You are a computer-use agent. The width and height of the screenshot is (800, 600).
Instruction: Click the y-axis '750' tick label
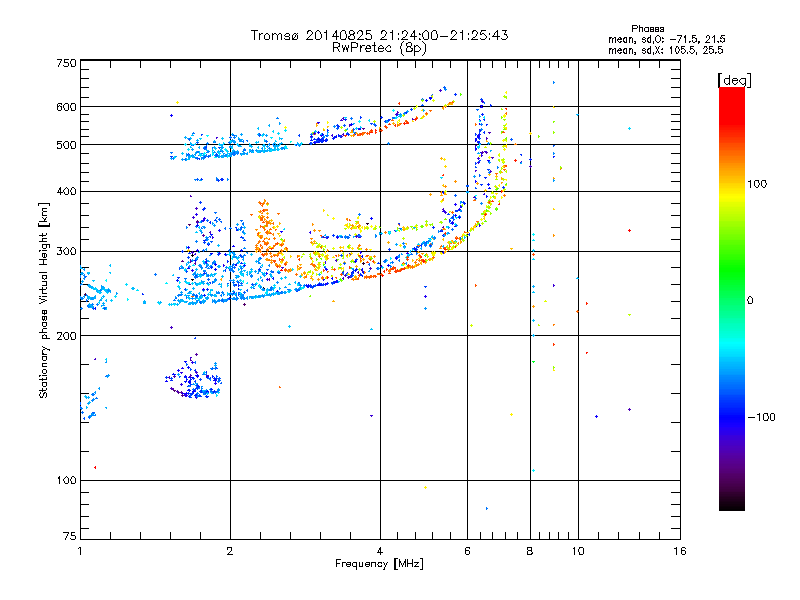pos(67,63)
